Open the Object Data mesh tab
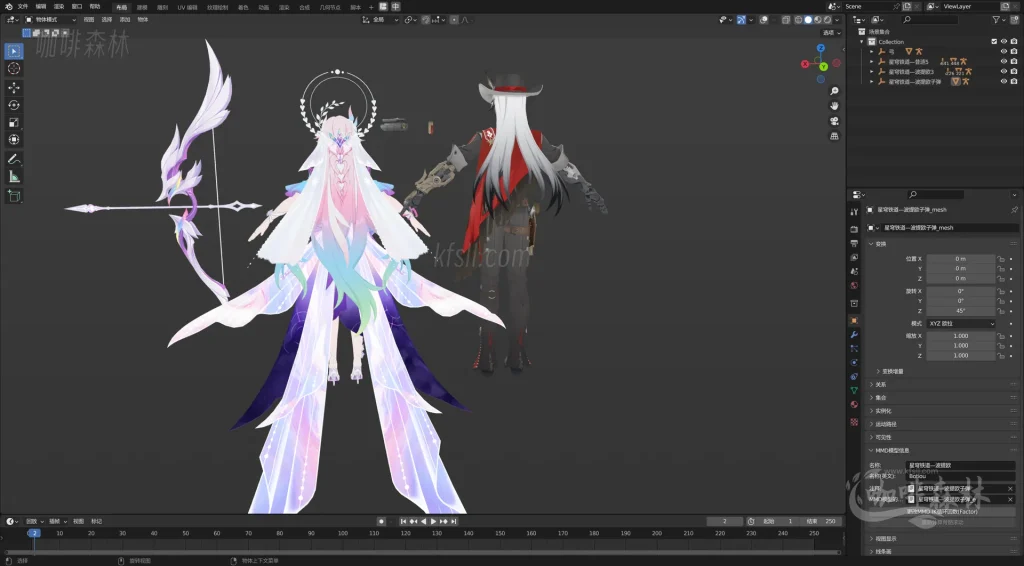 (854, 390)
